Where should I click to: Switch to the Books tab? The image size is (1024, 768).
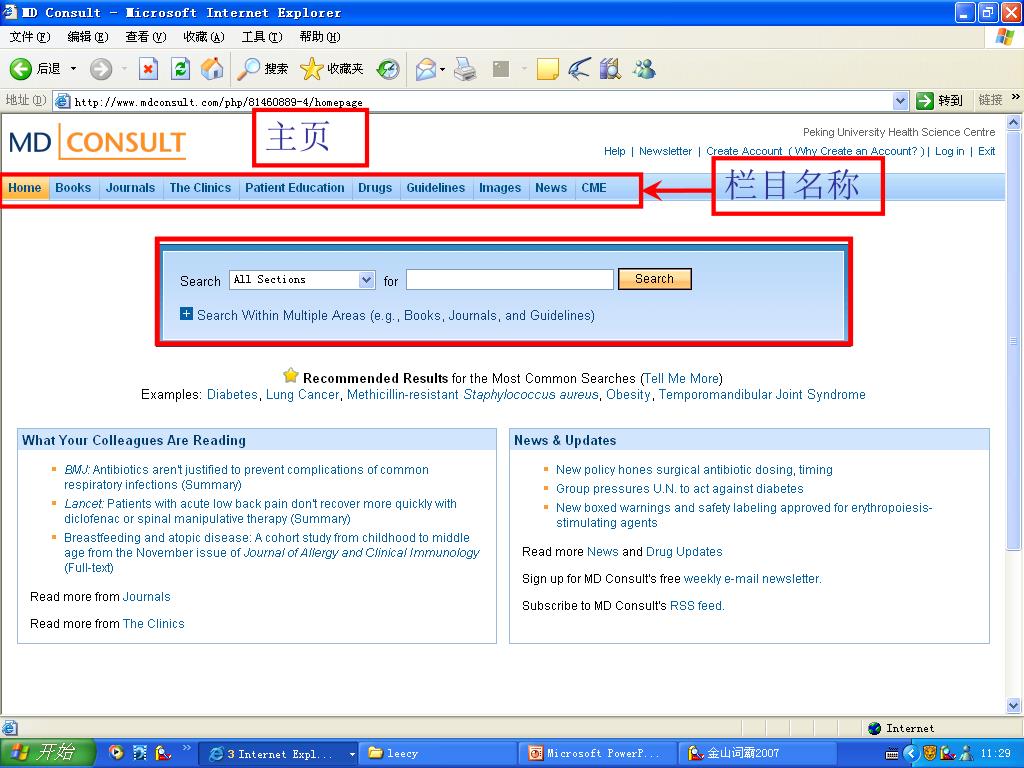tap(73, 187)
